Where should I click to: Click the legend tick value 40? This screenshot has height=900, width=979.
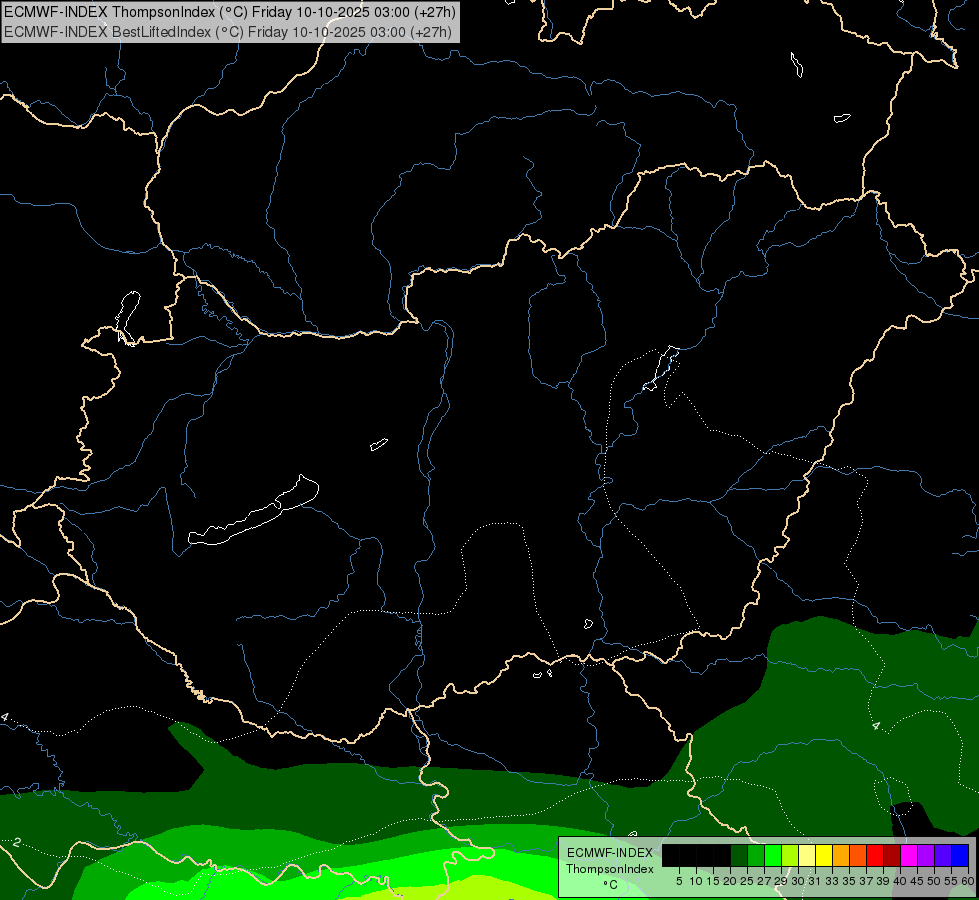[x=900, y=881]
